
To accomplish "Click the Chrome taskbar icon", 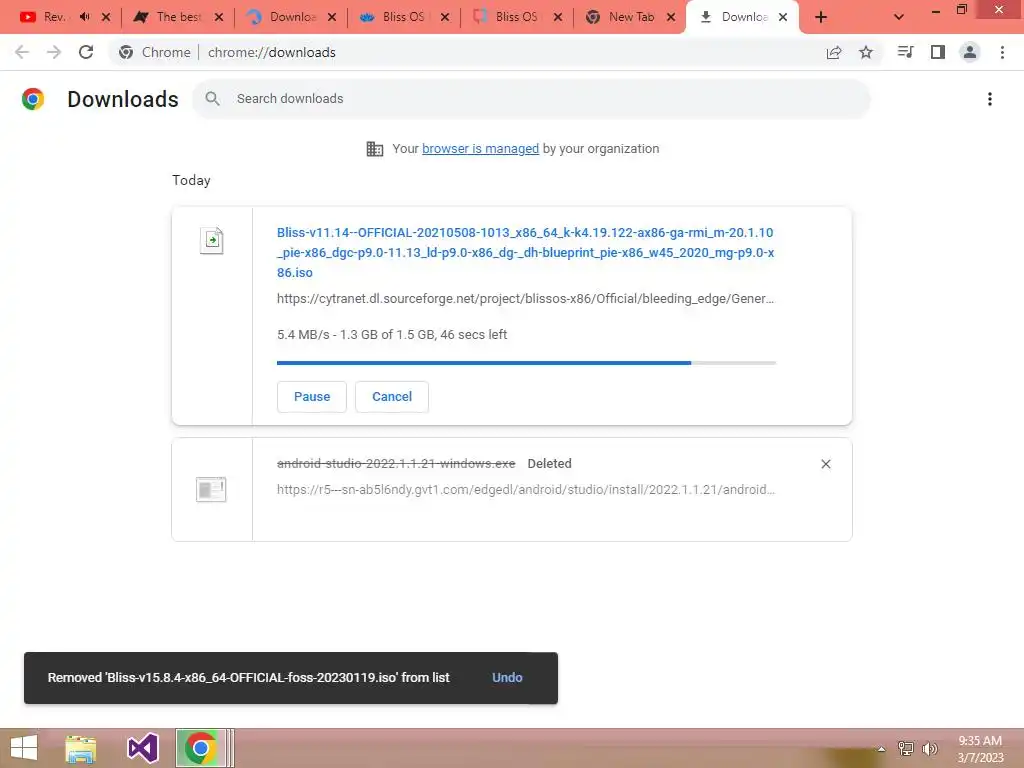I will point(200,748).
